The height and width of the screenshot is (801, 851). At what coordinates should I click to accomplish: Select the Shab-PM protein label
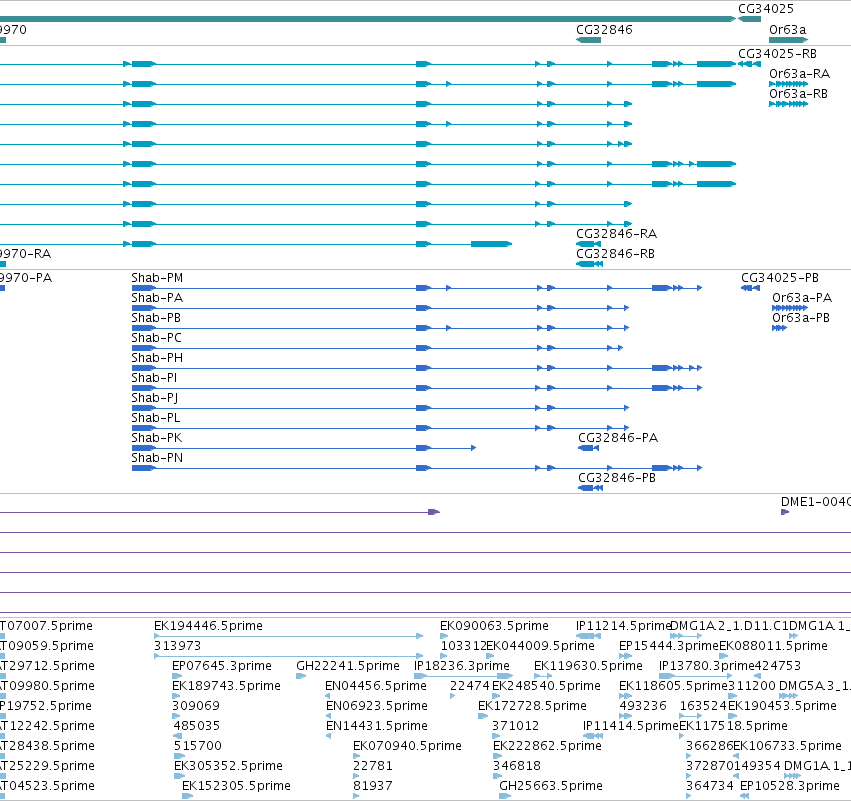pos(157,278)
